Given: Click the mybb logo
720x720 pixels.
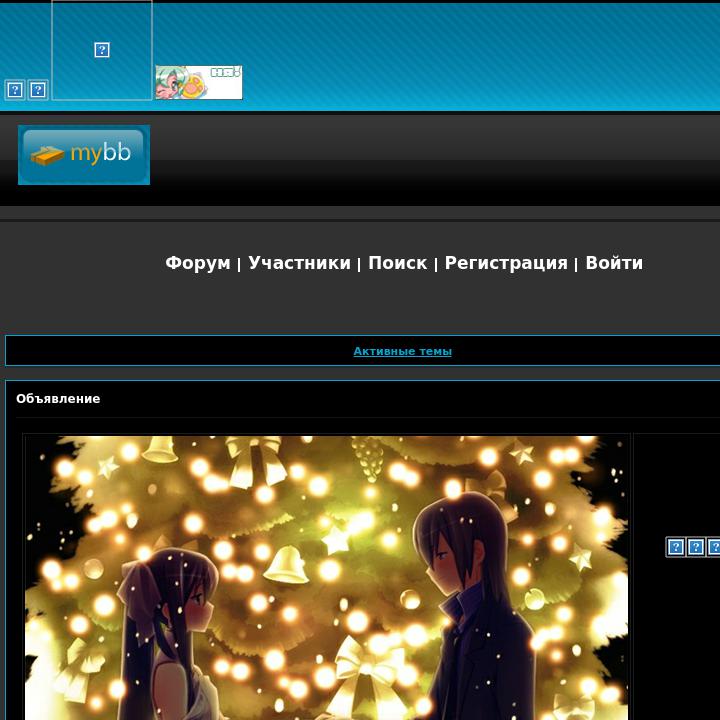Looking at the screenshot, I should click(x=84, y=155).
